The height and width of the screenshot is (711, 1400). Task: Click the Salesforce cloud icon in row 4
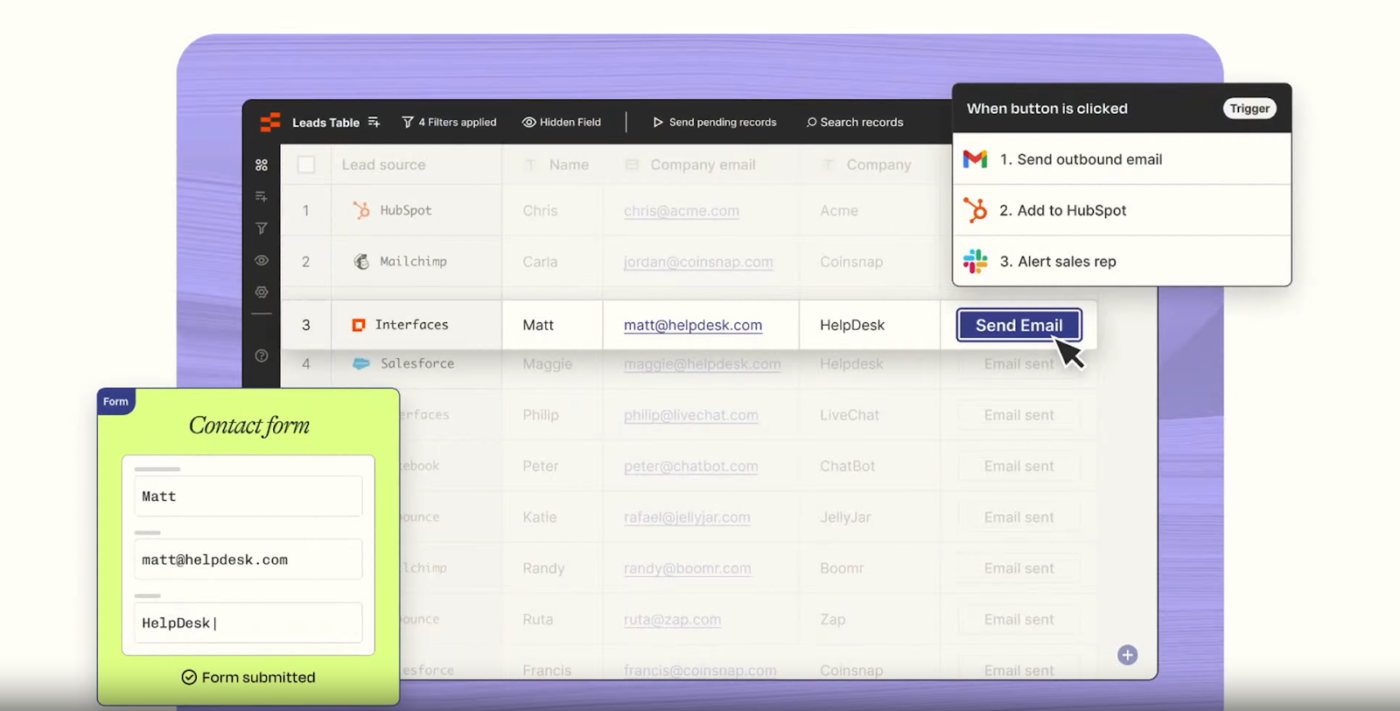[x=361, y=364]
